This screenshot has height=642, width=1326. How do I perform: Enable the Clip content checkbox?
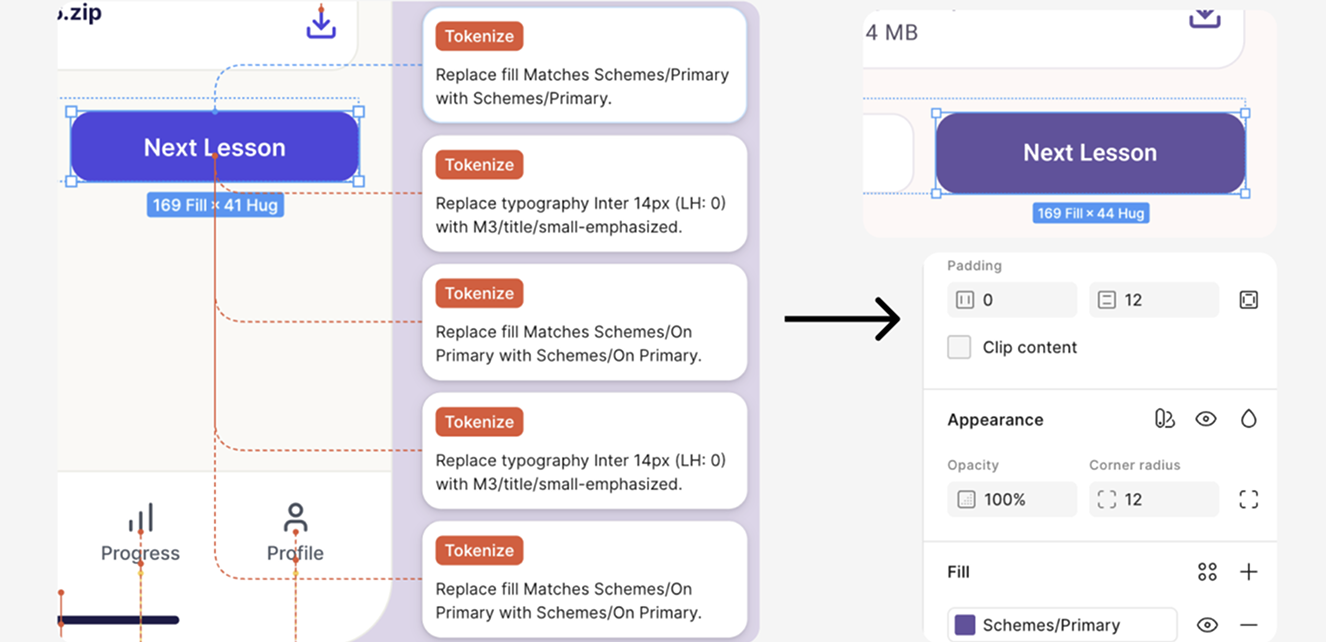(959, 347)
